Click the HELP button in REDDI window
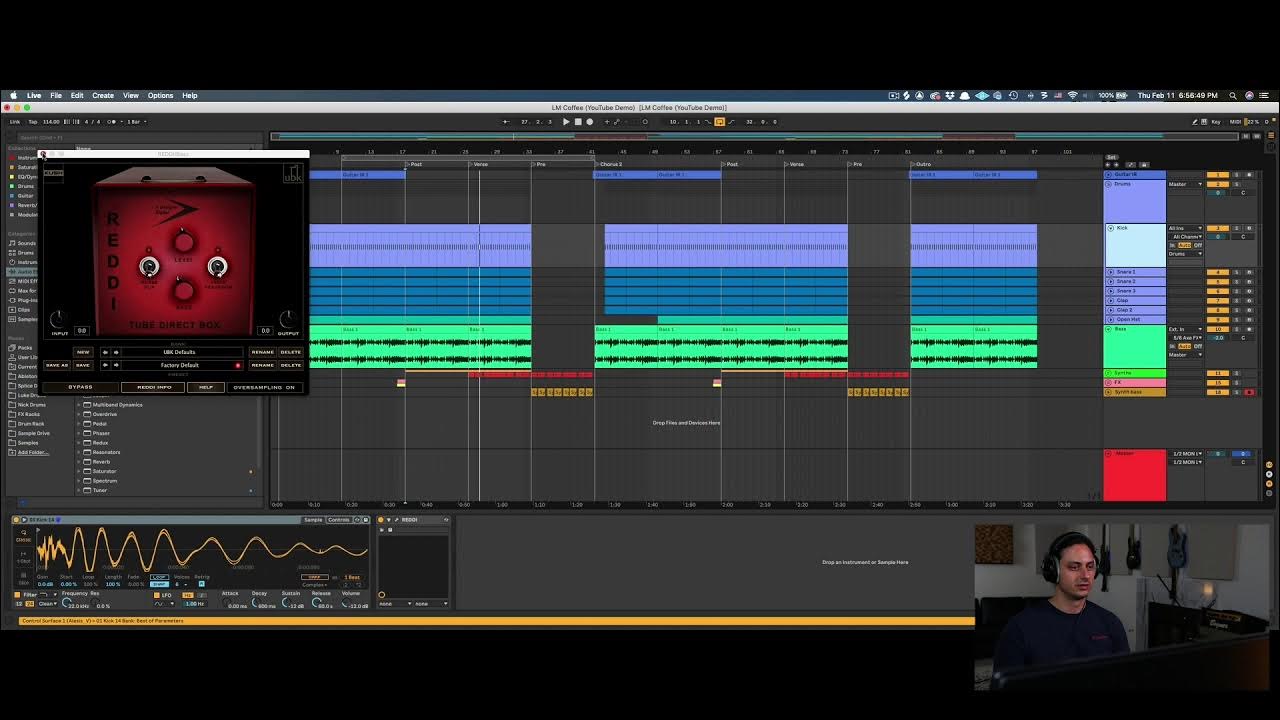 coord(206,387)
